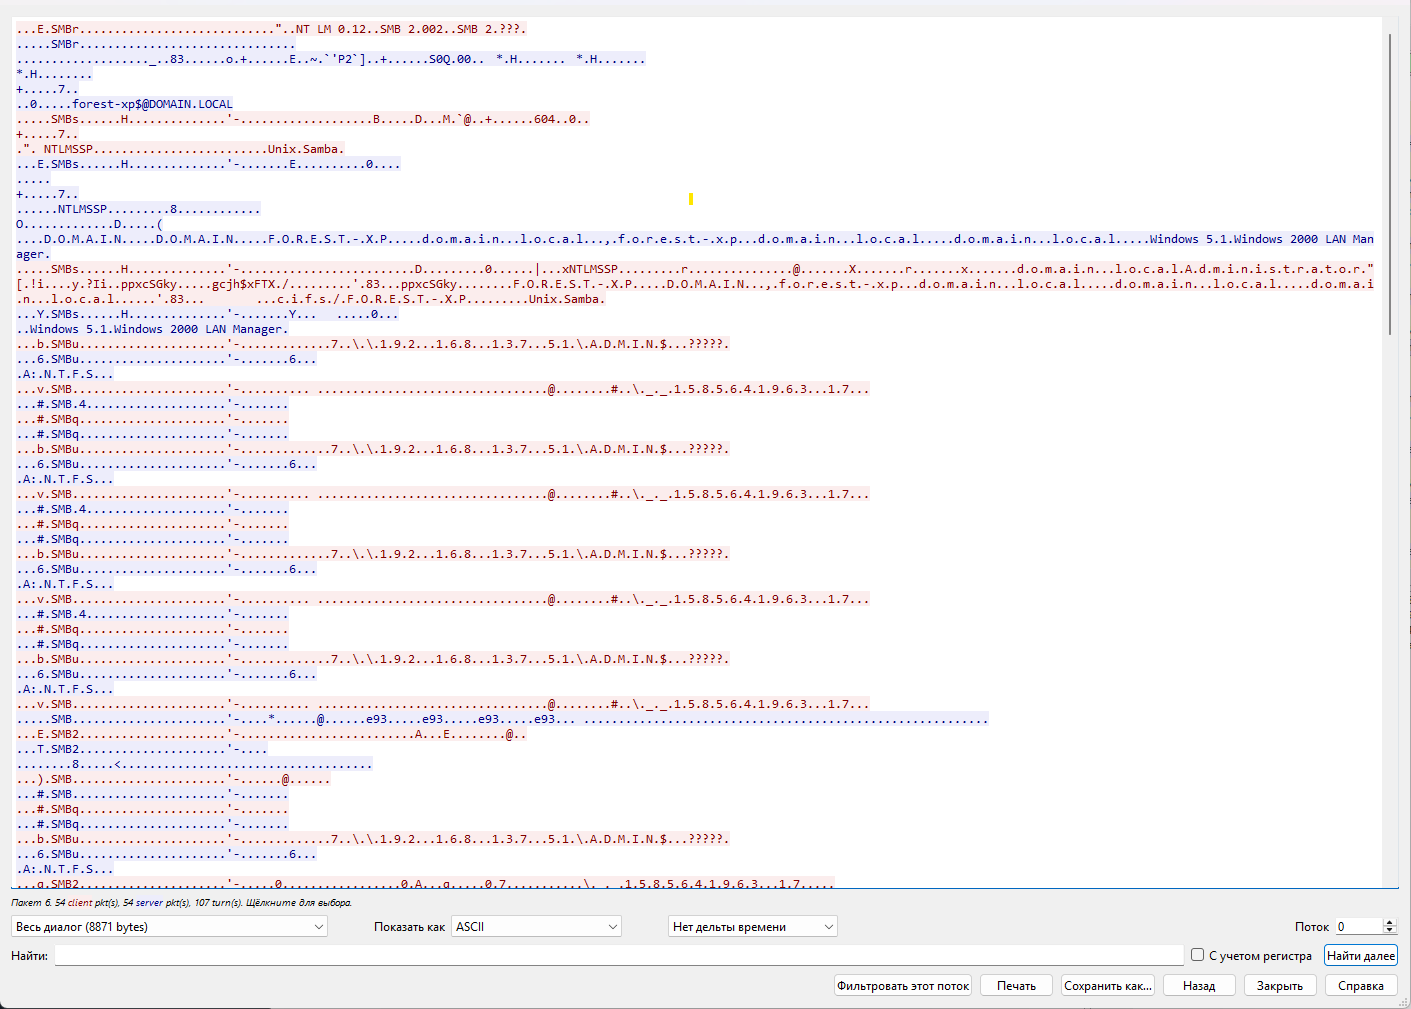Select the red line with 'B.....D...M.`@..+......604..0..'
The height and width of the screenshot is (1009, 1411).
[303, 119]
